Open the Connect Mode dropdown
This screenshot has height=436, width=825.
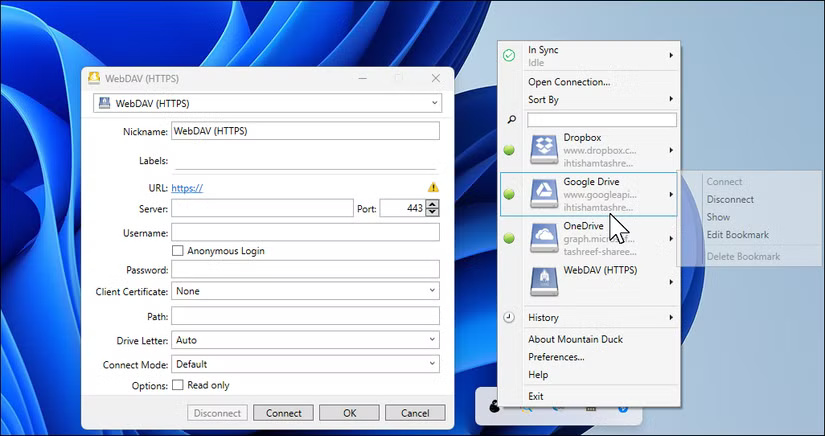305,364
